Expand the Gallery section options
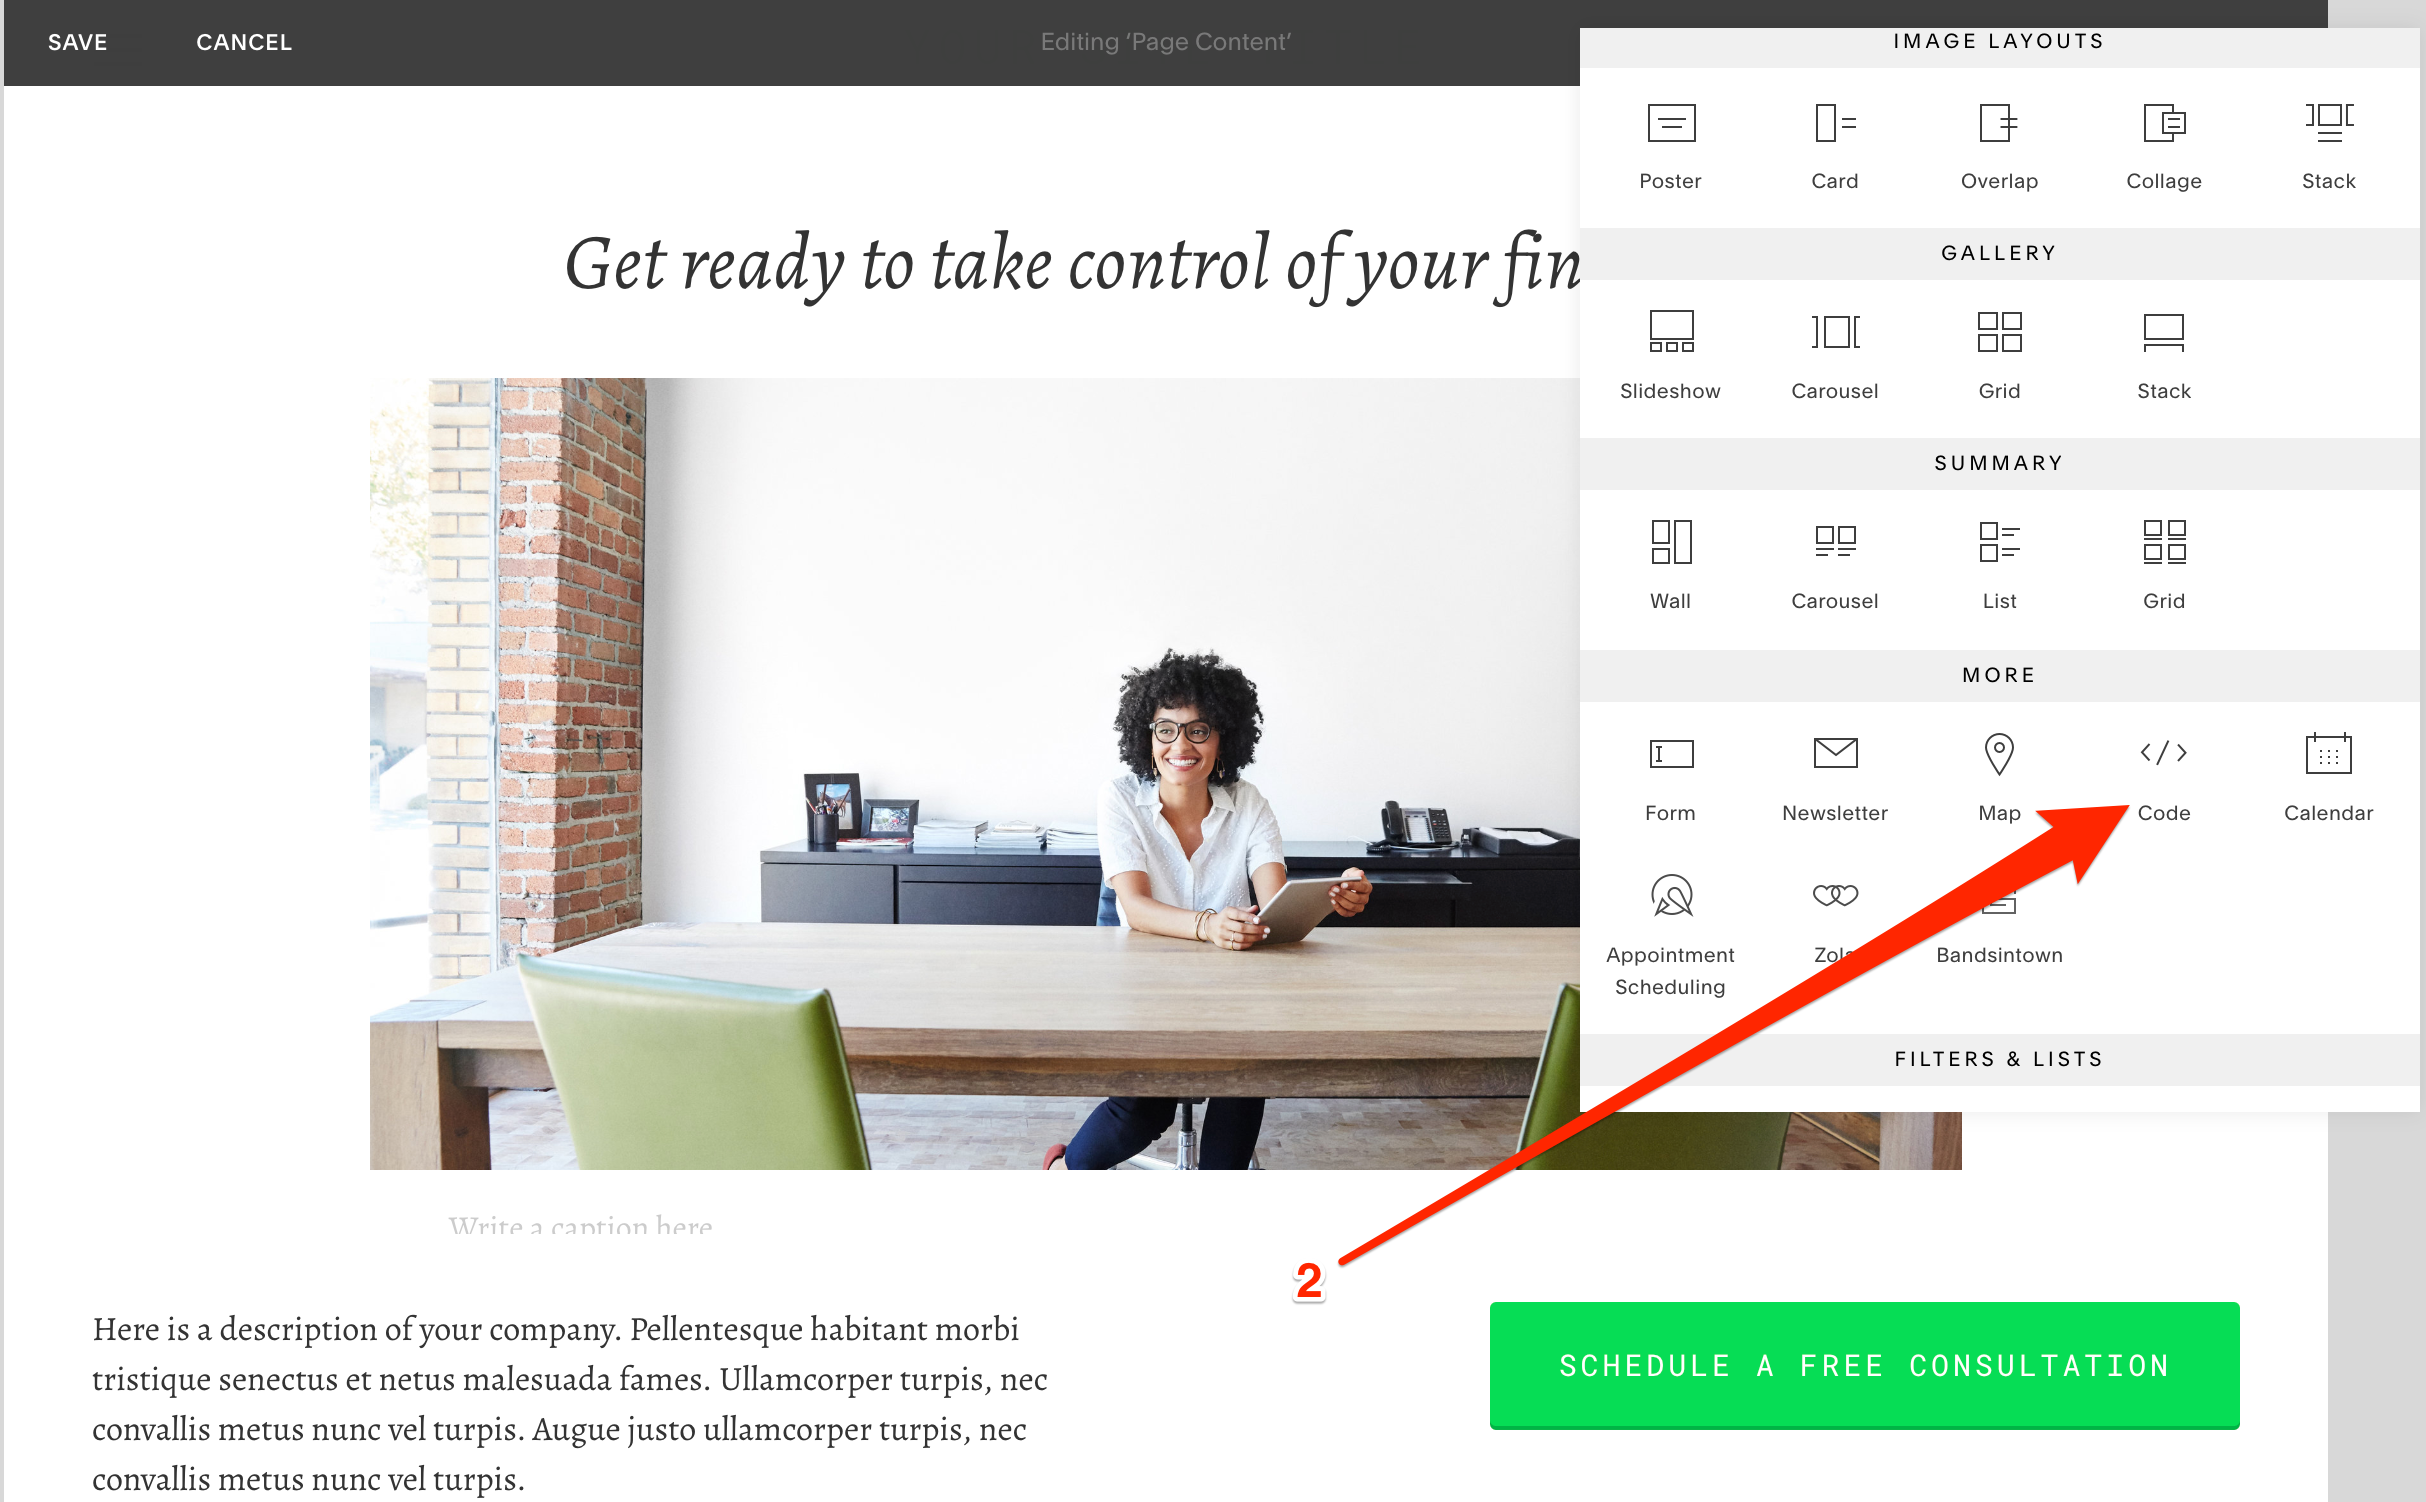The width and height of the screenshot is (2426, 1502). click(1998, 251)
